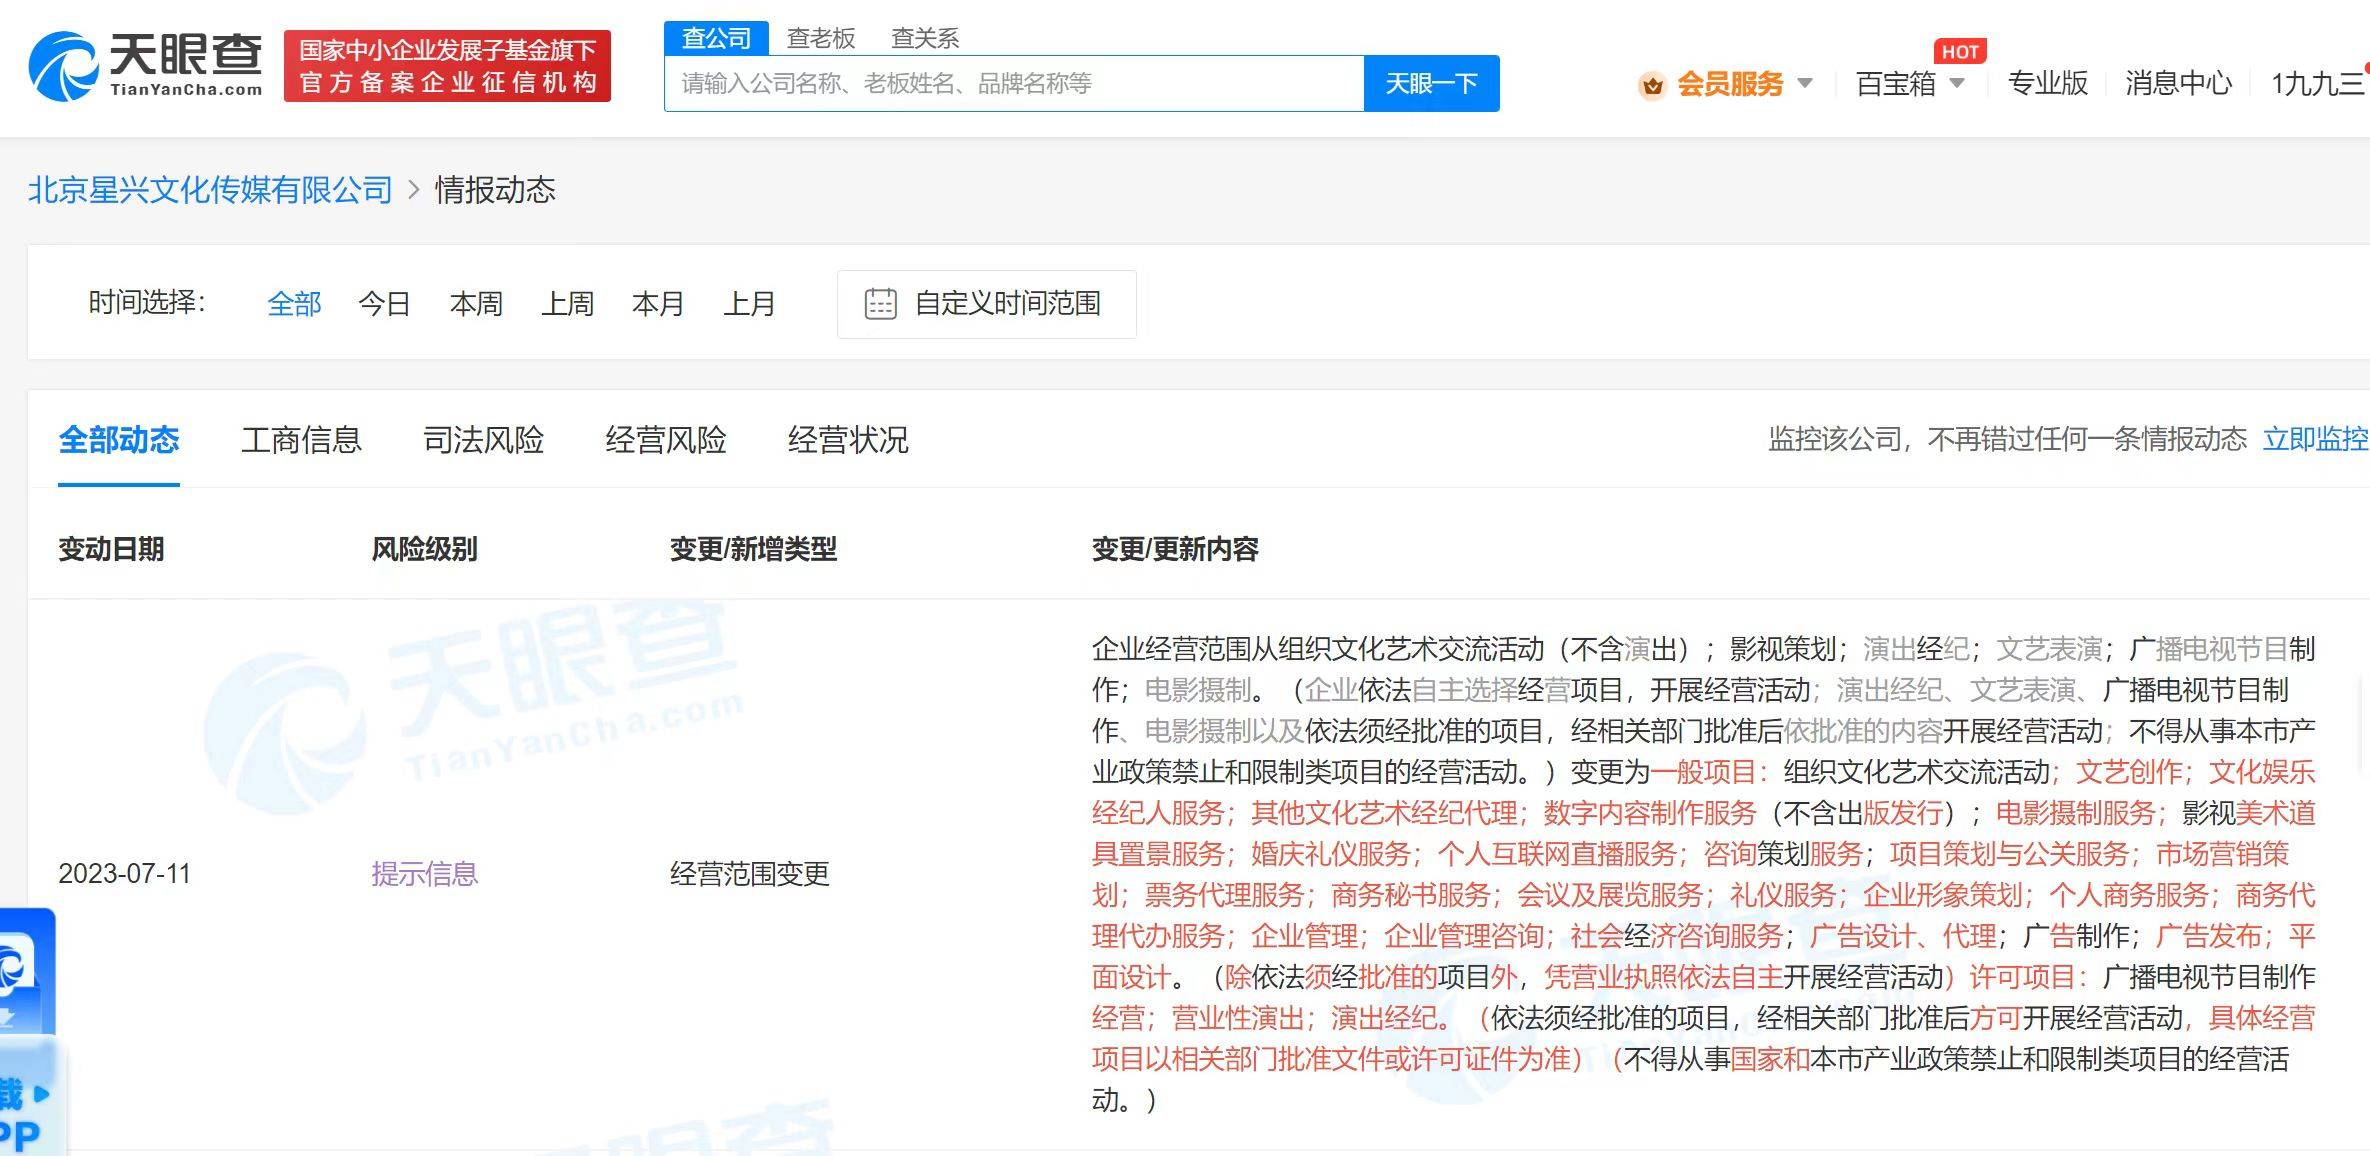Image resolution: width=2370 pixels, height=1156 pixels.
Task: Expand the 会员服务 dropdown arrow
Action: coord(1805,83)
